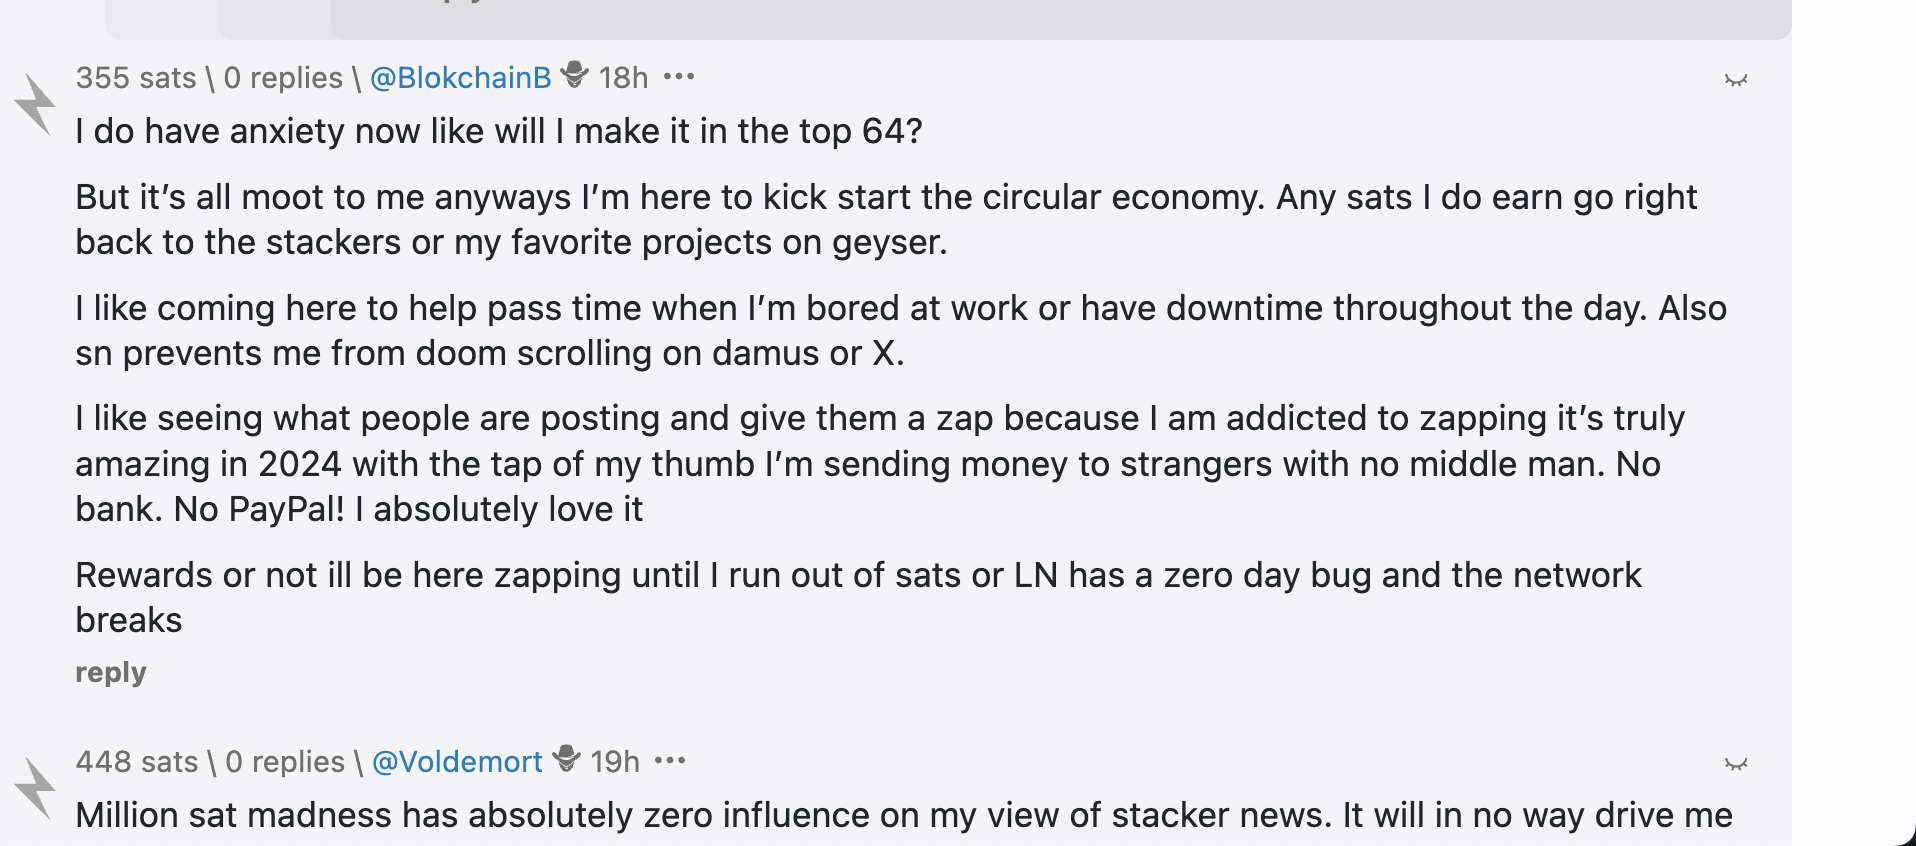Click the 18h timestamp permalink
Screen dimensions: 1916x846
click(623, 78)
